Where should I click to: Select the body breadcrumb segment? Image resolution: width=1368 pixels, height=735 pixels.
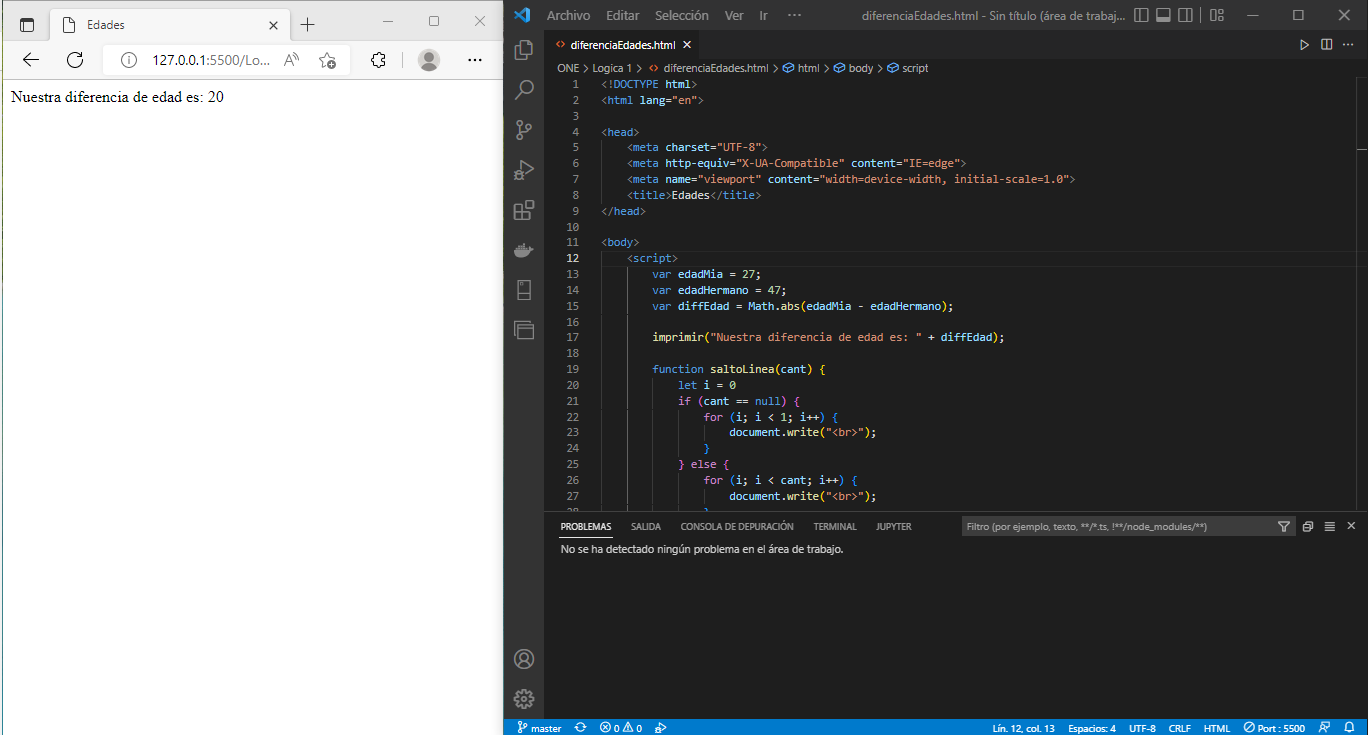pos(853,68)
